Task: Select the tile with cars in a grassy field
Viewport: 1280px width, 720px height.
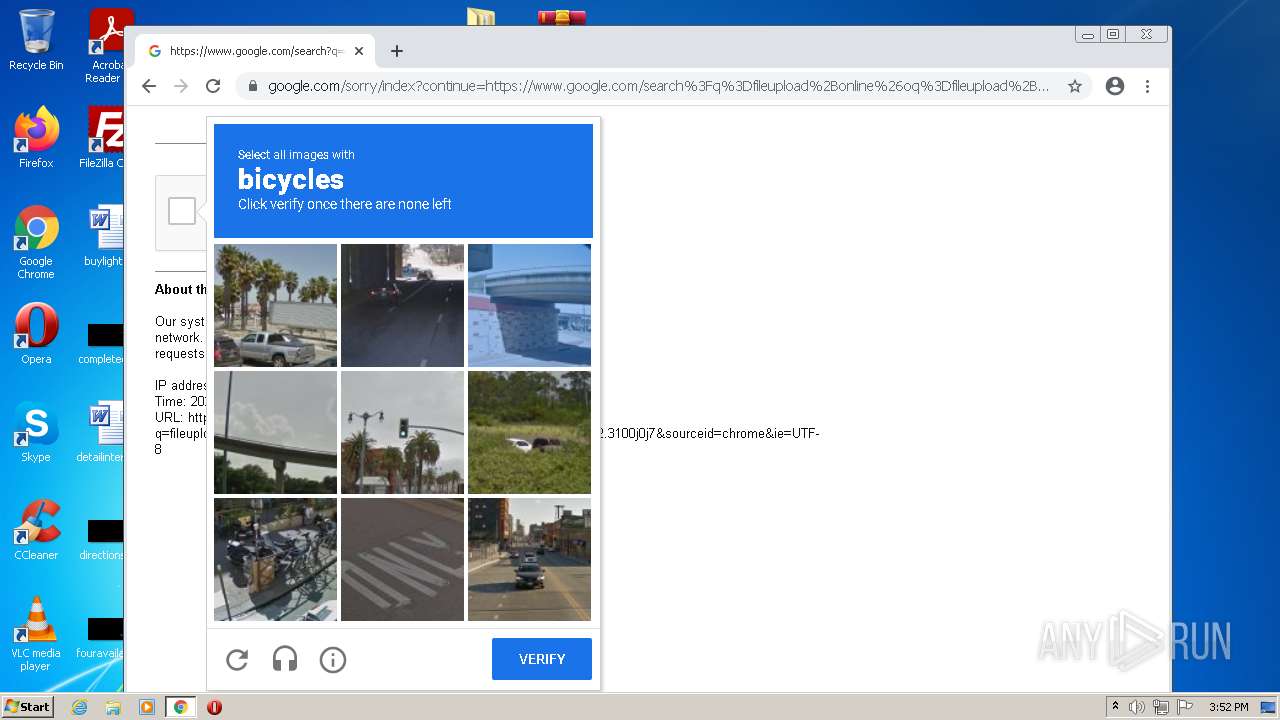Action: 529,432
